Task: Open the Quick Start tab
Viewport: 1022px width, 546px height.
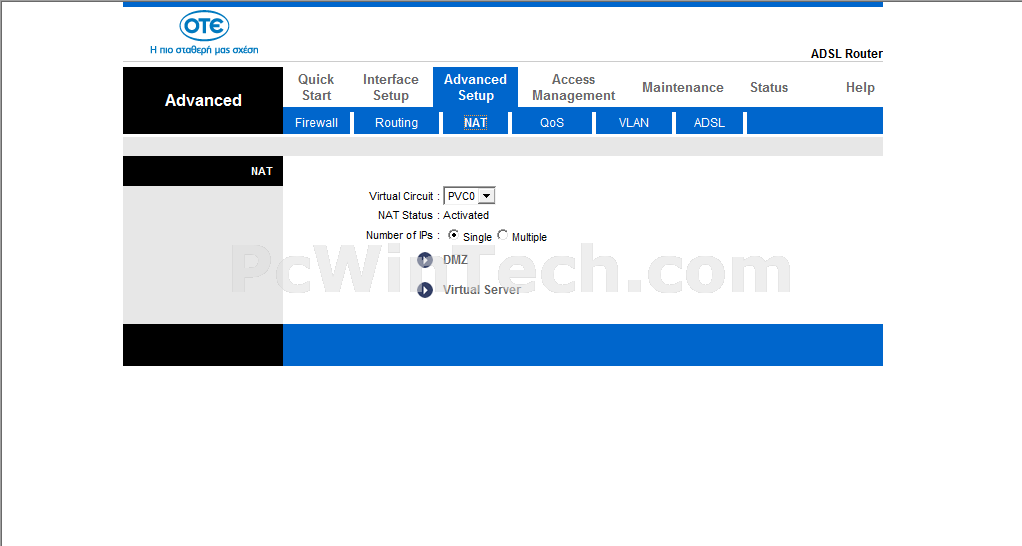Action: click(x=316, y=87)
